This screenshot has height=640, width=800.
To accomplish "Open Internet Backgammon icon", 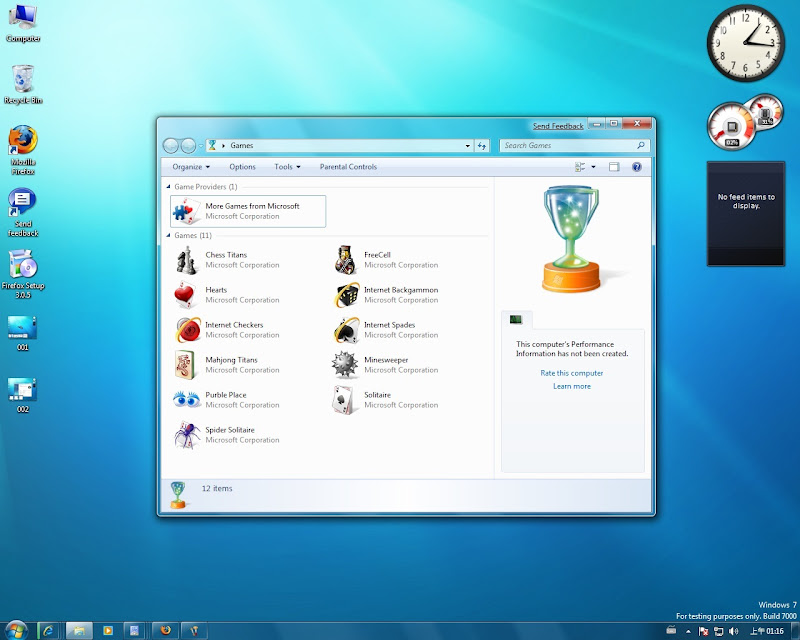I will (345, 295).
